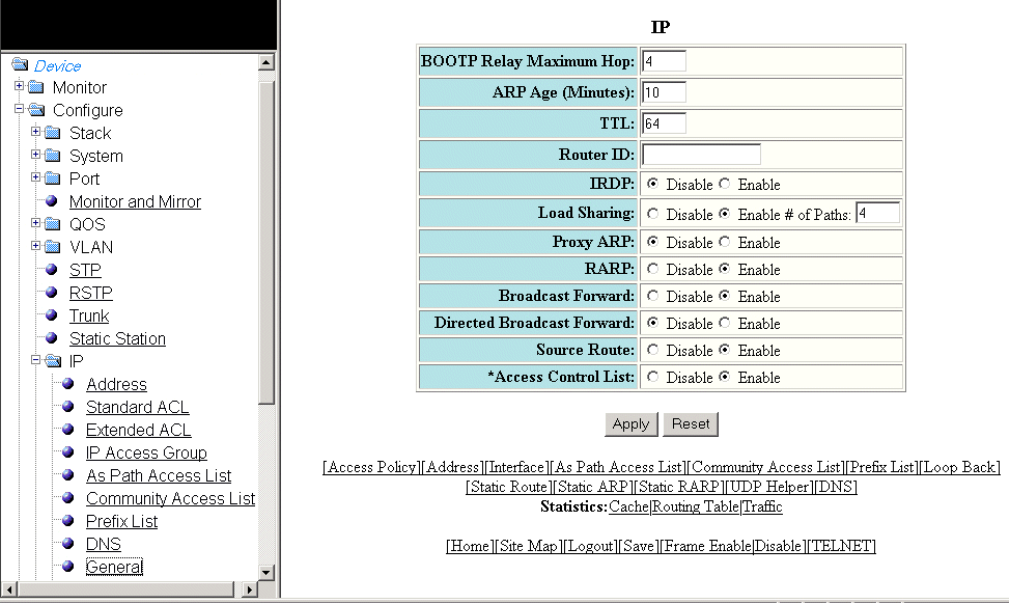The width and height of the screenshot is (1009, 603).
Task: Expand the Port tree node
Action: [x=36, y=177]
